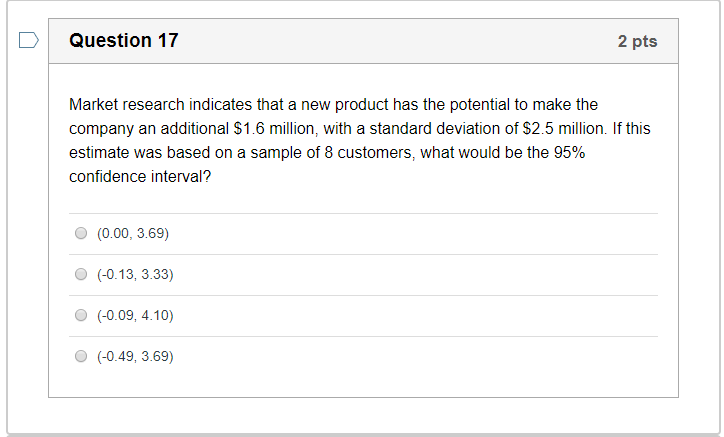Click the answer label text (-0.49, 3.69)
724x437 pixels.
[x=135, y=356]
